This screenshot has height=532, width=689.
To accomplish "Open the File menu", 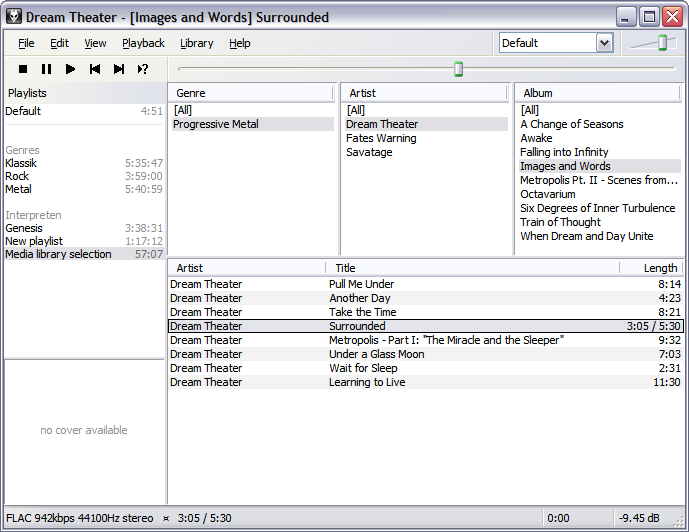I will click(26, 43).
